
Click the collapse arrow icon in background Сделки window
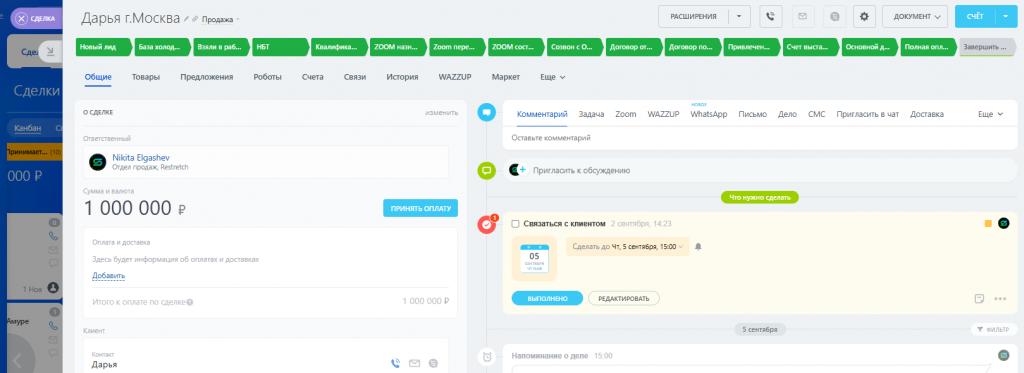[50, 53]
